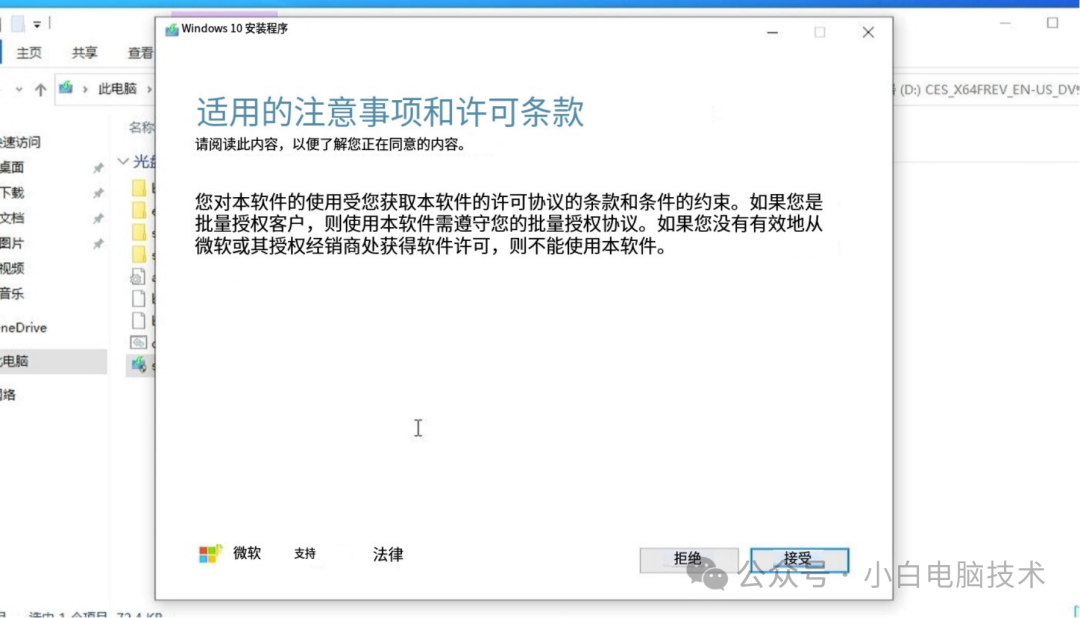Viewport: 1080px width, 618px height.
Task: Open the 支持 link in the setup dialog
Action: [x=305, y=554]
